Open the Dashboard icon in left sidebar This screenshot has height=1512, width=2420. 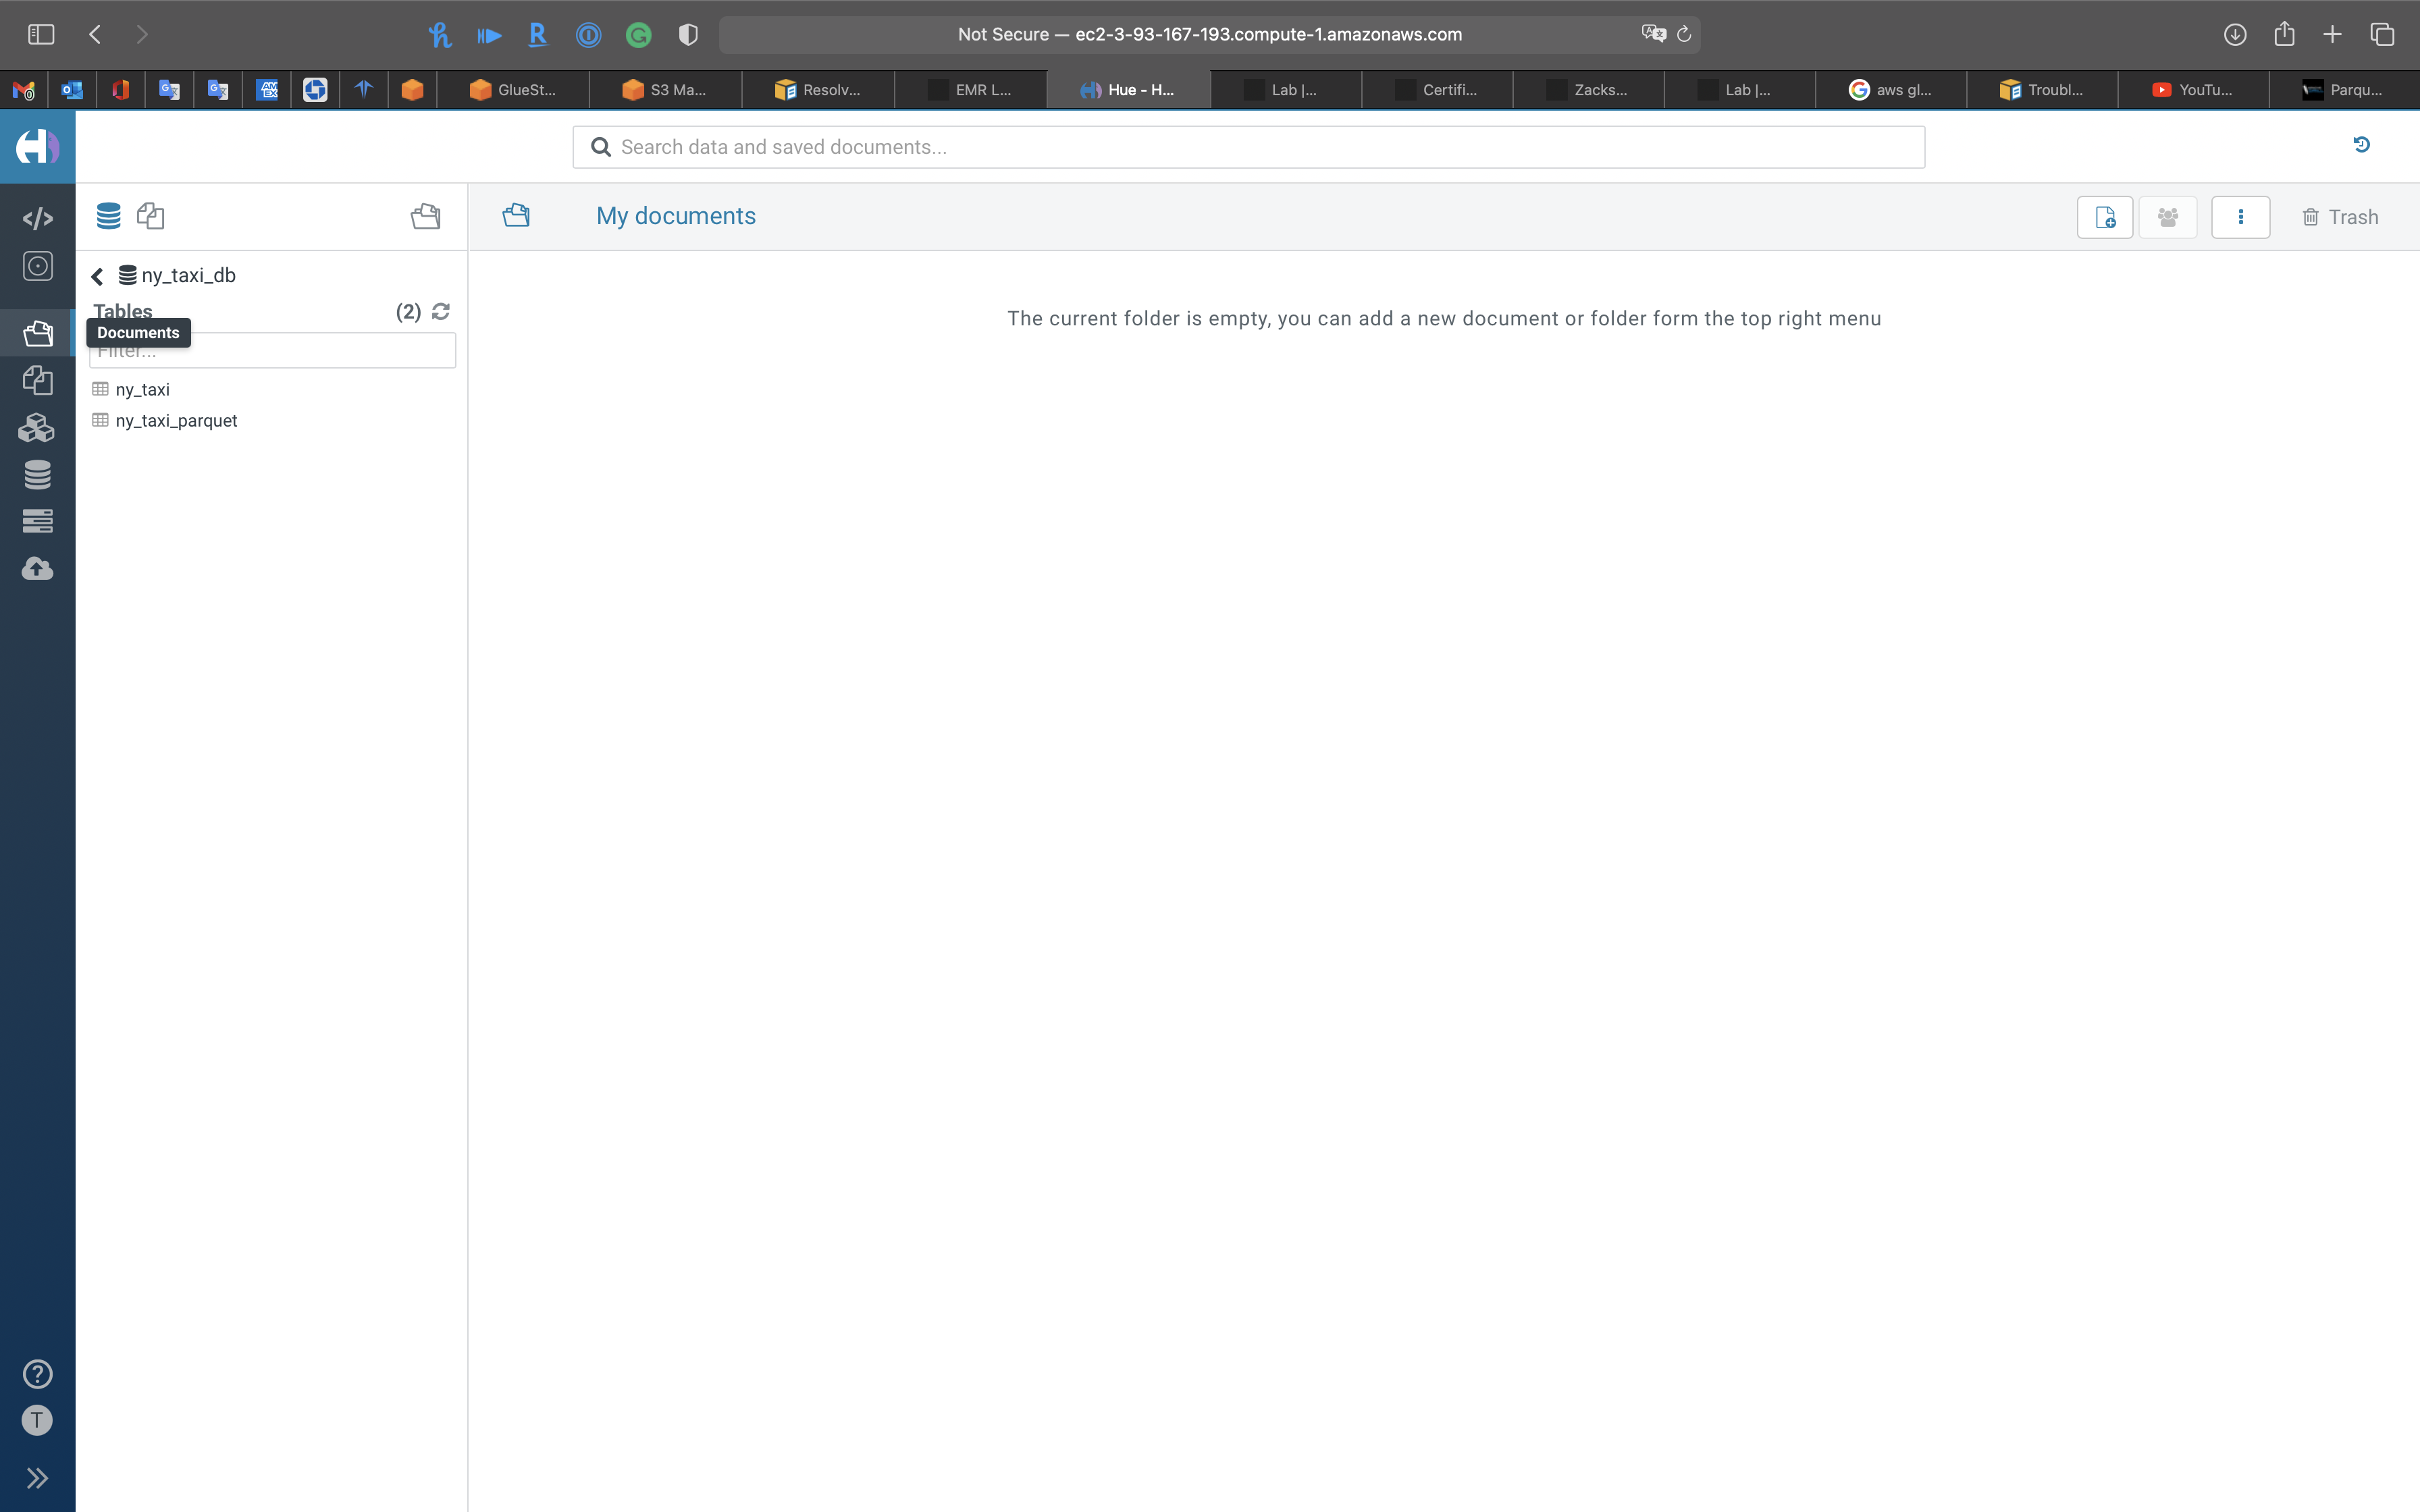point(37,266)
